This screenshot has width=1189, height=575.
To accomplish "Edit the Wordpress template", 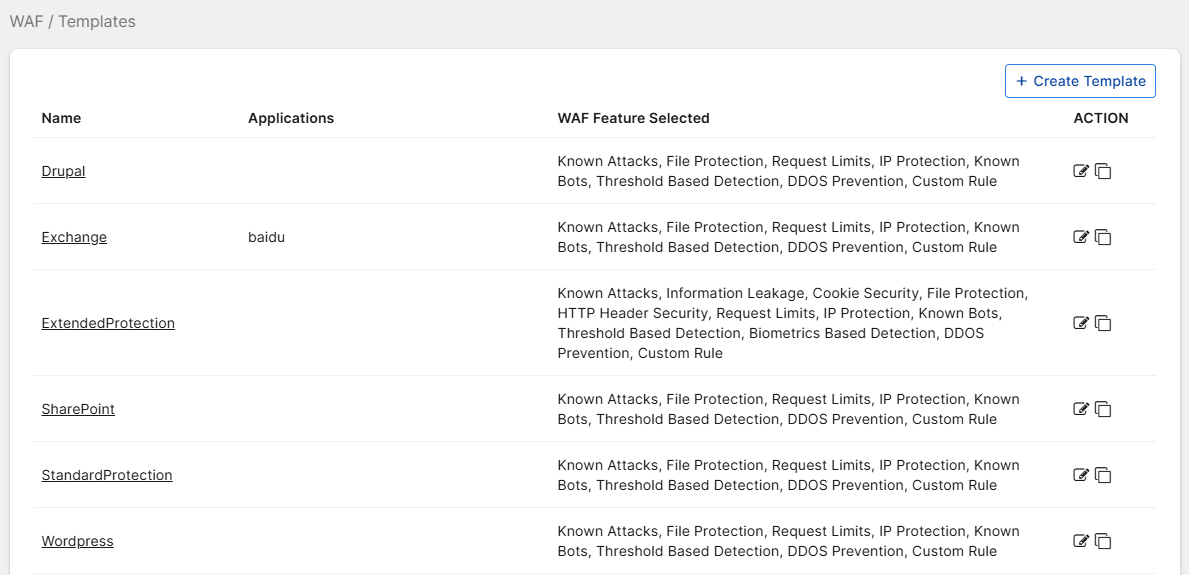I will coord(1080,541).
